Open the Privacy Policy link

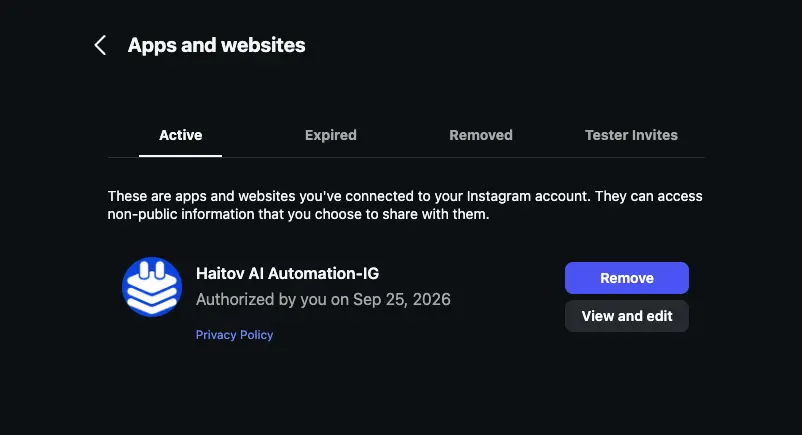[234, 335]
